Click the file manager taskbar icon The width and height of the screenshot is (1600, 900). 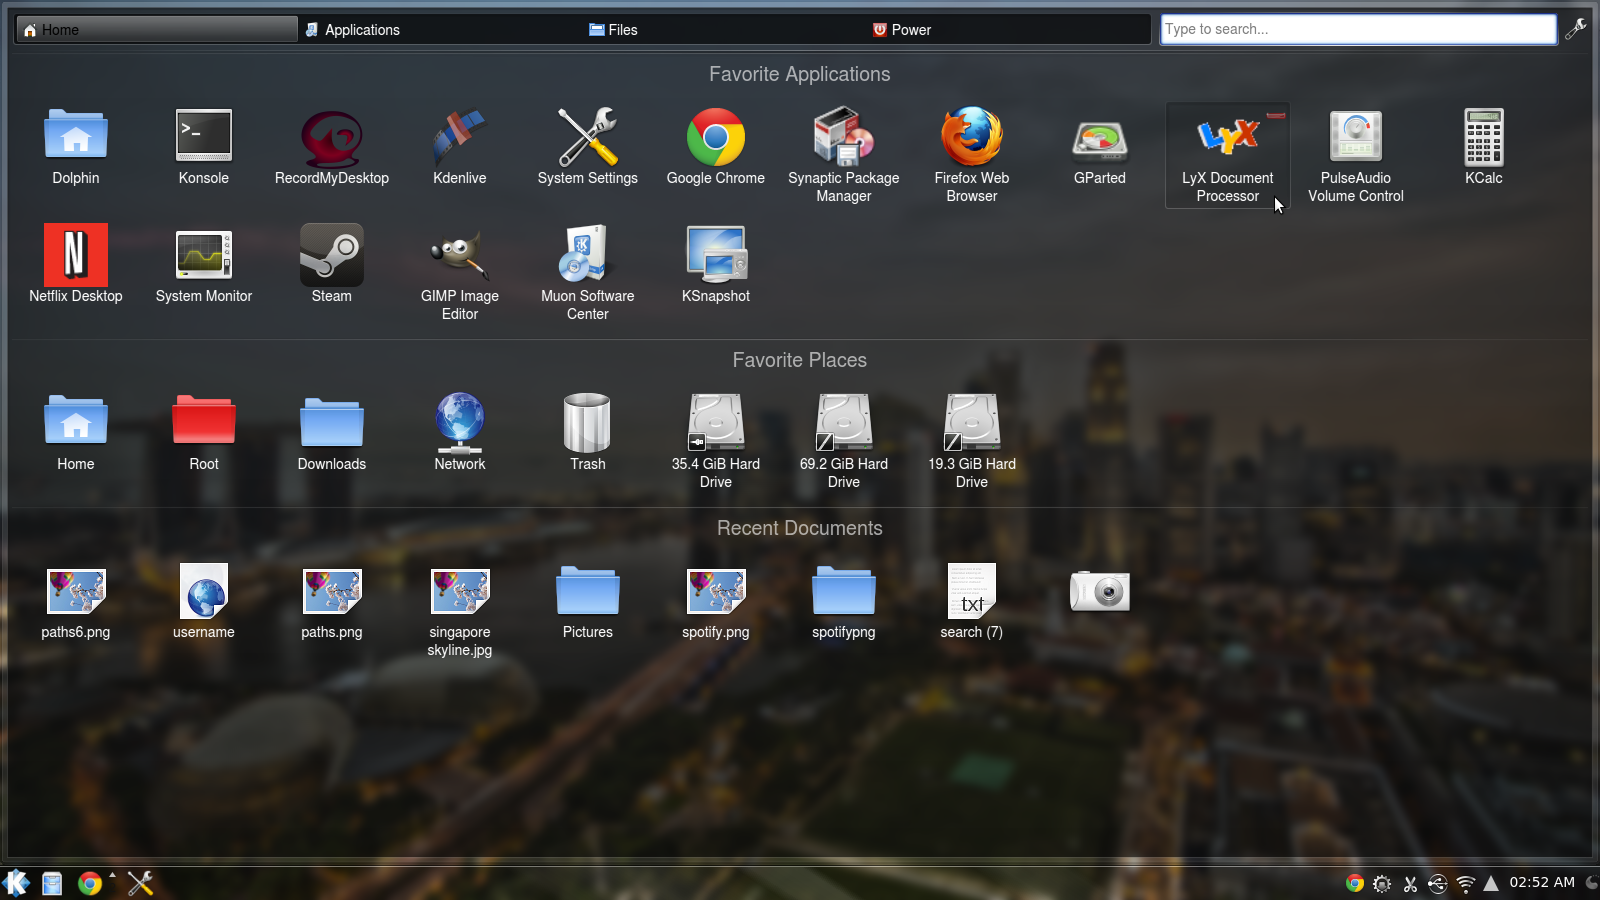(x=52, y=883)
